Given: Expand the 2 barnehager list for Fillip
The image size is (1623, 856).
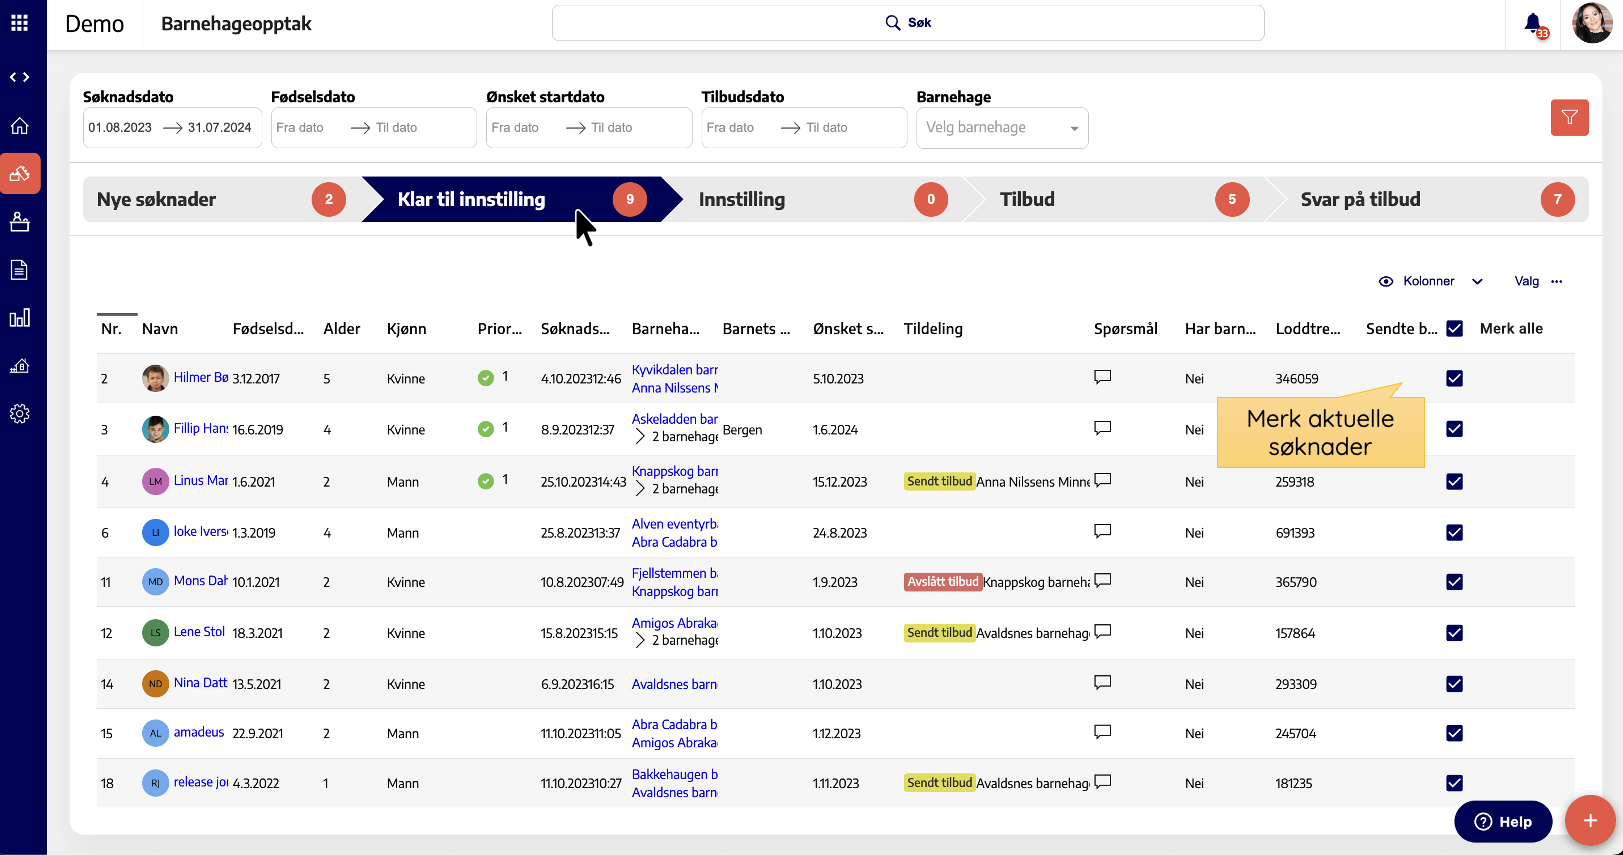Looking at the screenshot, I should coord(640,437).
